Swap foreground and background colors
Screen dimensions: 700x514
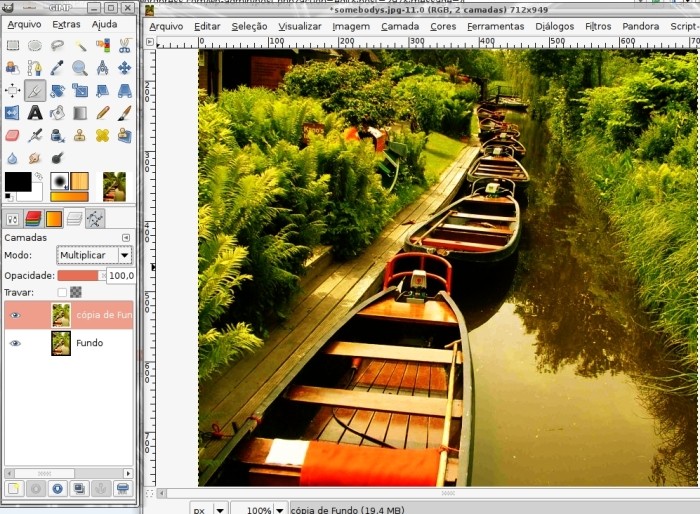pos(39,176)
